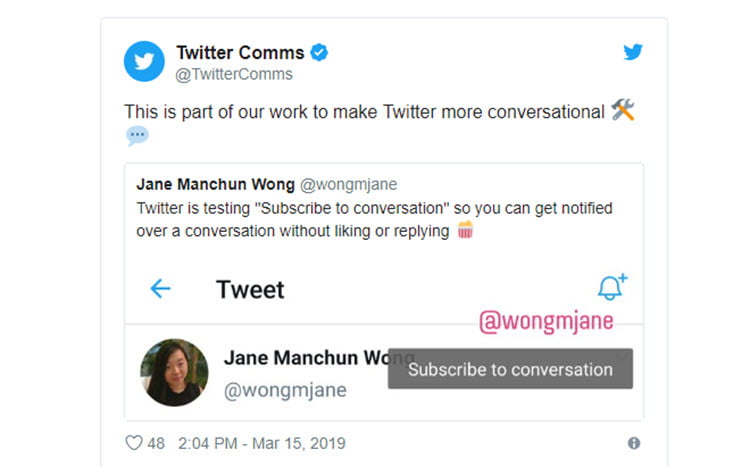750x467 pixels.
Task: Click the popcorn emoji in quoted tweet
Action: point(465,230)
